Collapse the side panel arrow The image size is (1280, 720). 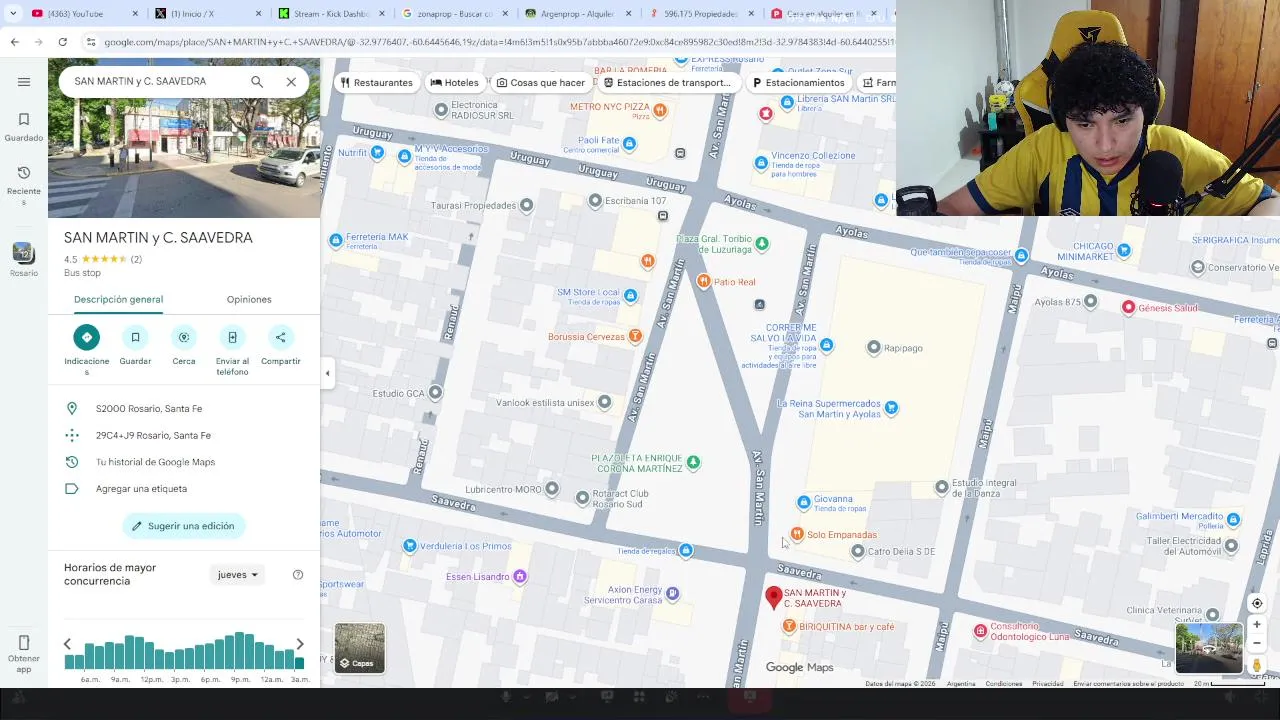(x=327, y=373)
